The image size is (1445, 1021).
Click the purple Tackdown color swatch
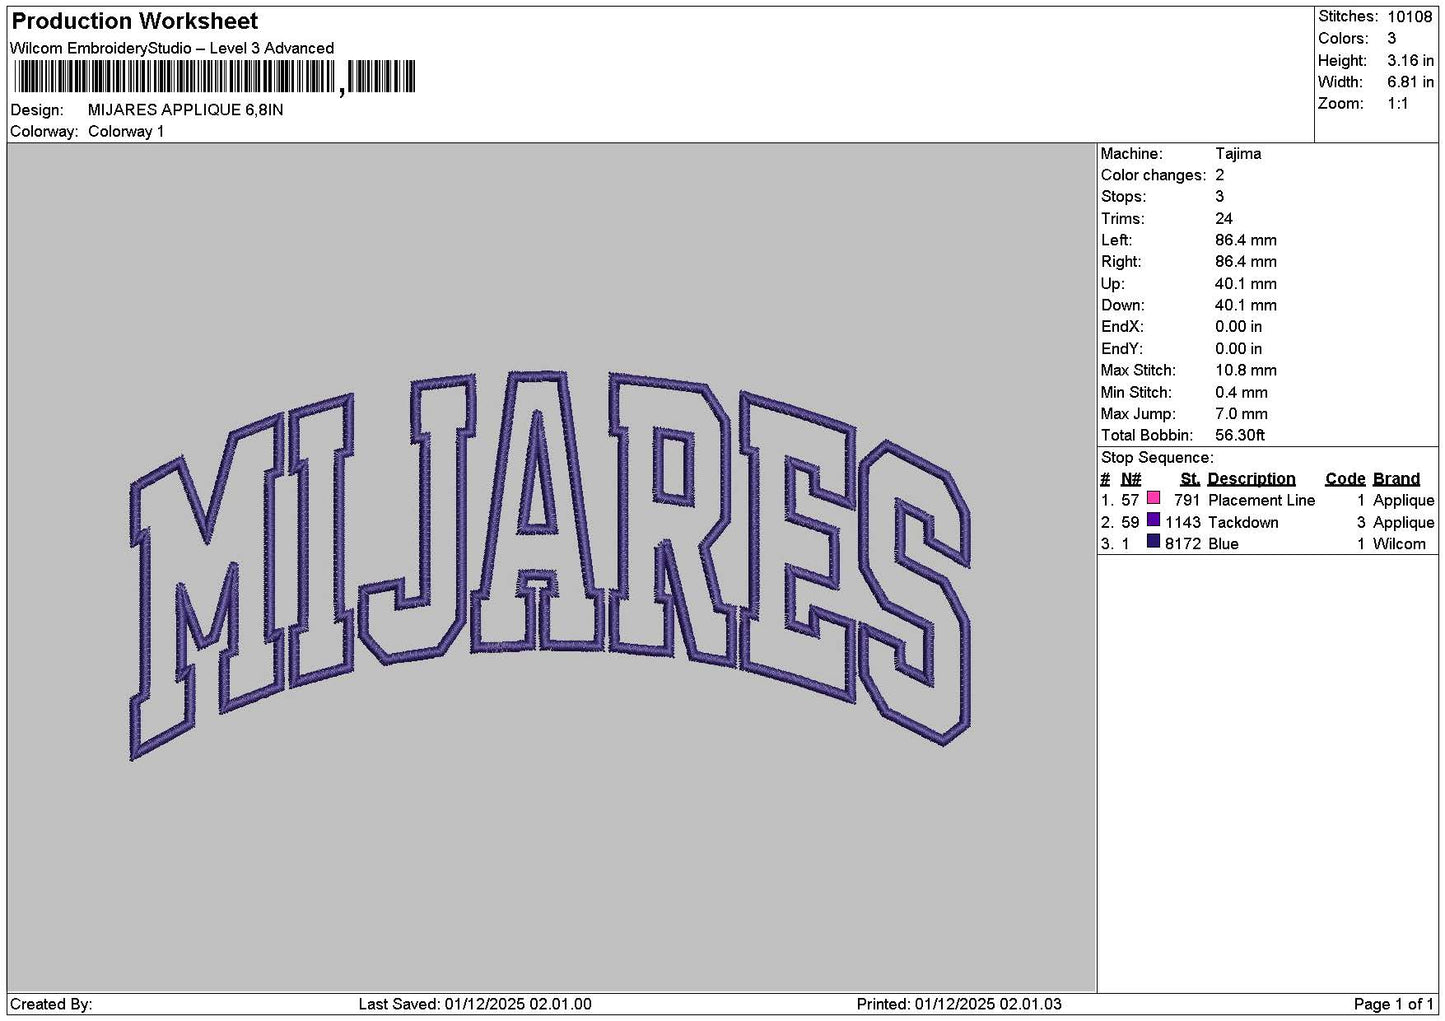(1153, 520)
